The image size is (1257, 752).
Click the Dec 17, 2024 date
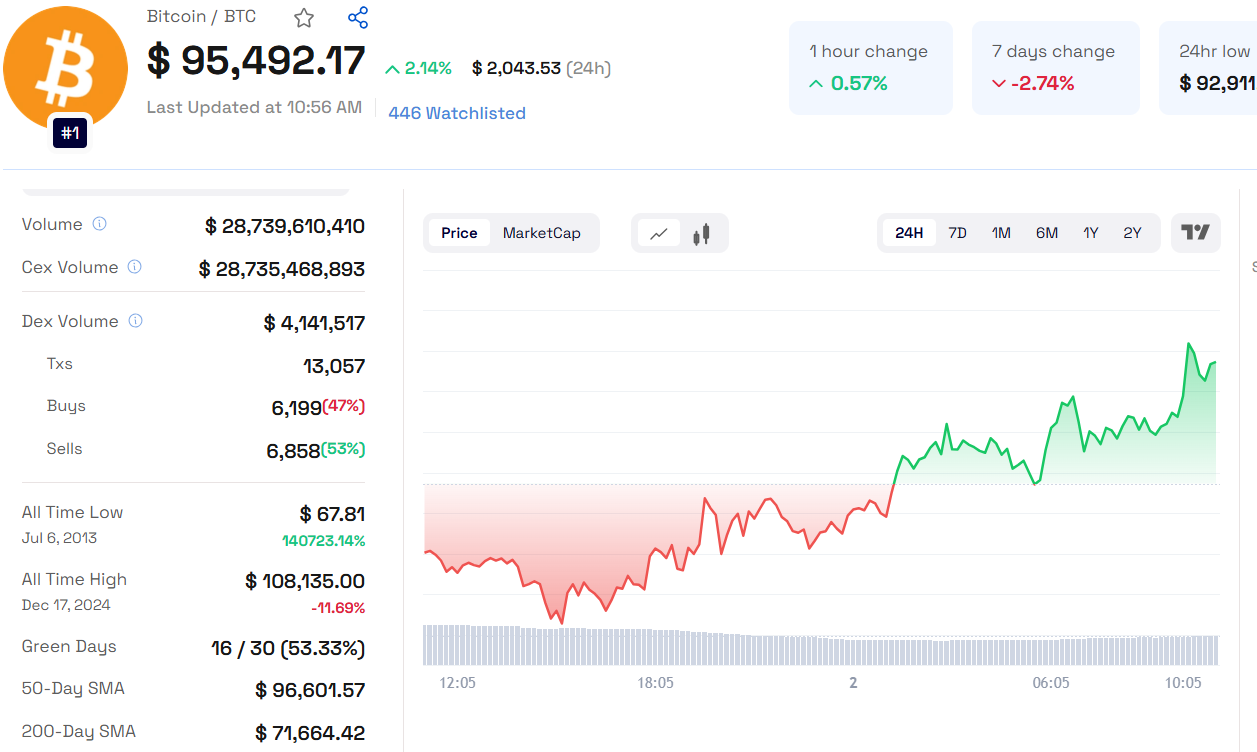pyautogui.click(x=66, y=605)
